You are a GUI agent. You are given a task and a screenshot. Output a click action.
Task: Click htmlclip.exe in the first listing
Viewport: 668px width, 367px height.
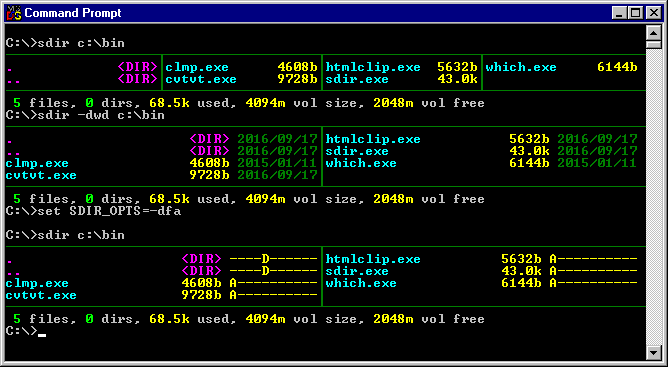coord(373,67)
